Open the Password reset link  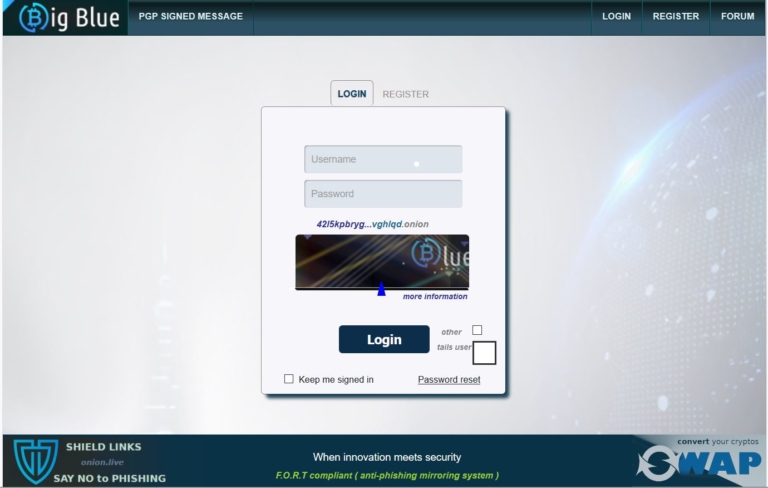[449, 380]
